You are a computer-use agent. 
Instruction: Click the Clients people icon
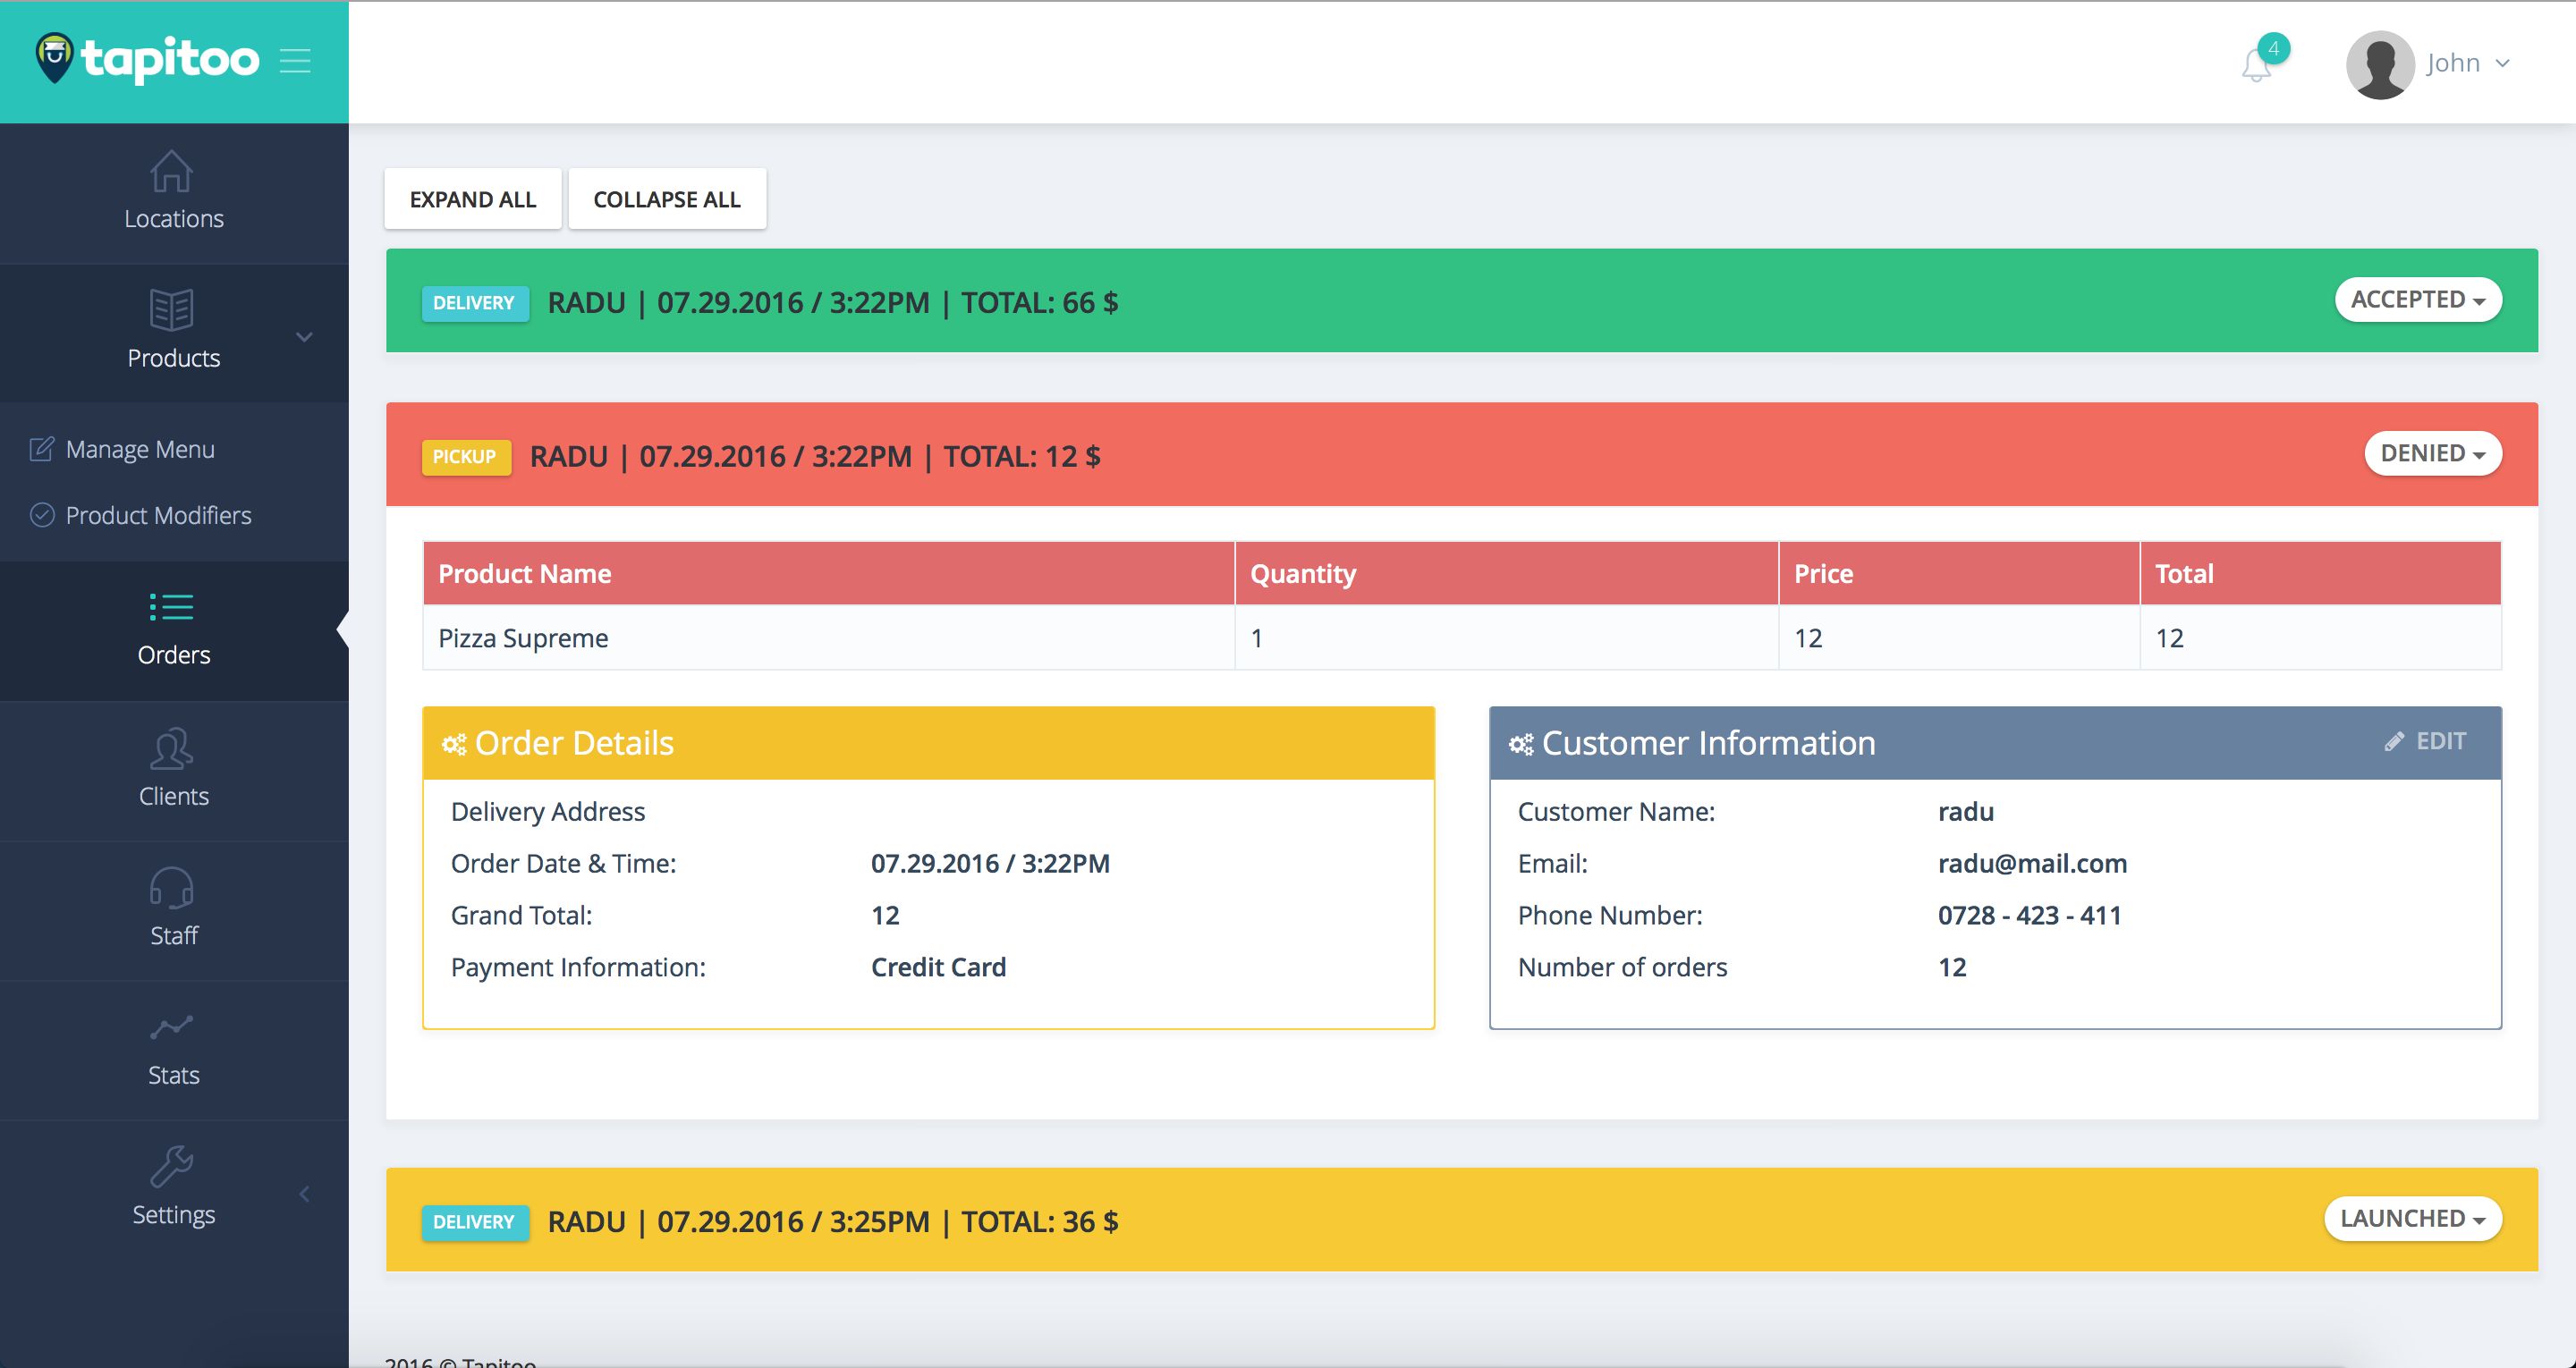pos(171,748)
